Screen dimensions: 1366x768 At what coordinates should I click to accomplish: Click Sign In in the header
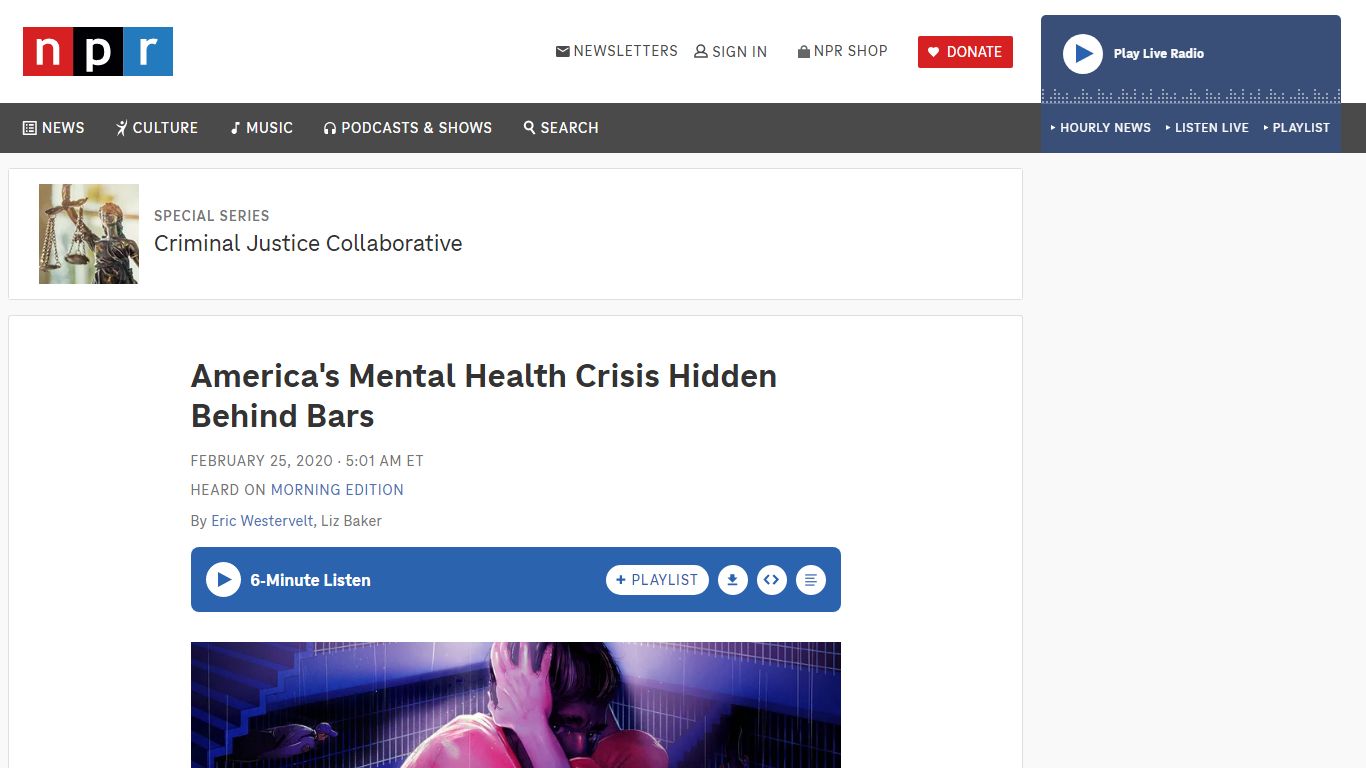pyautogui.click(x=731, y=52)
